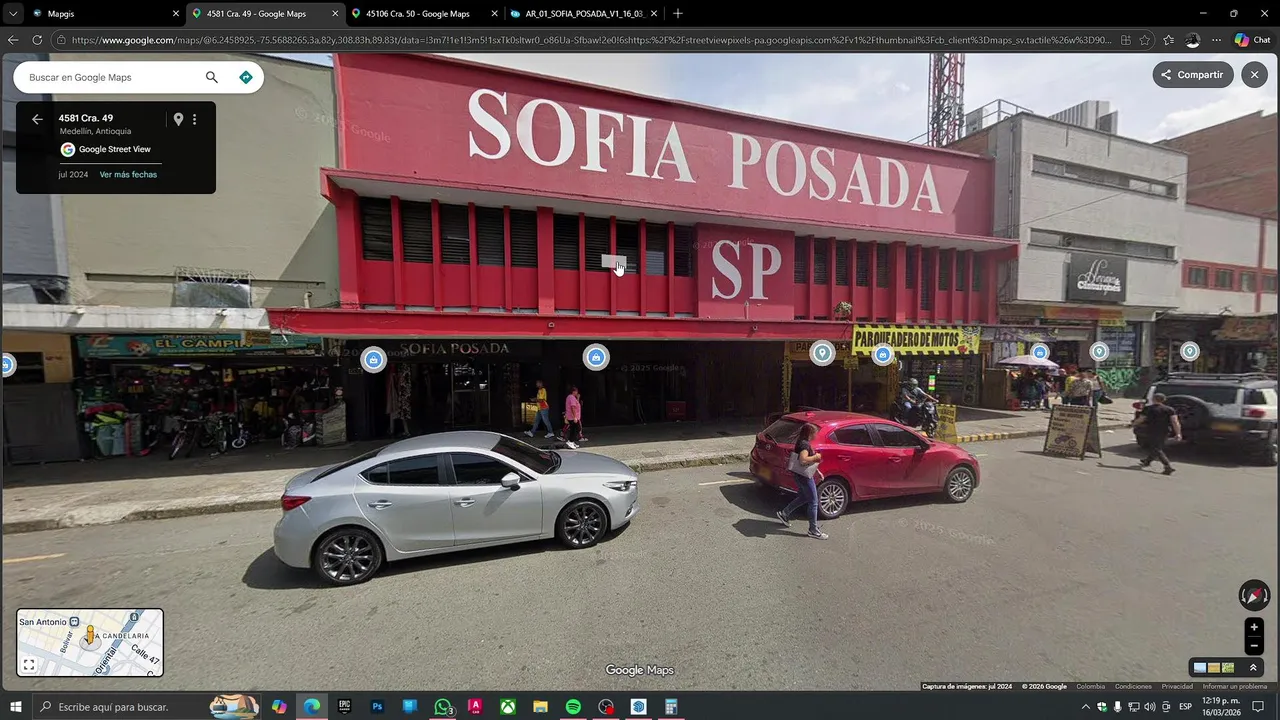Screen dimensions: 1280x720
Task: Click the Condiciones footer link
Action: click(x=1133, y=687)
